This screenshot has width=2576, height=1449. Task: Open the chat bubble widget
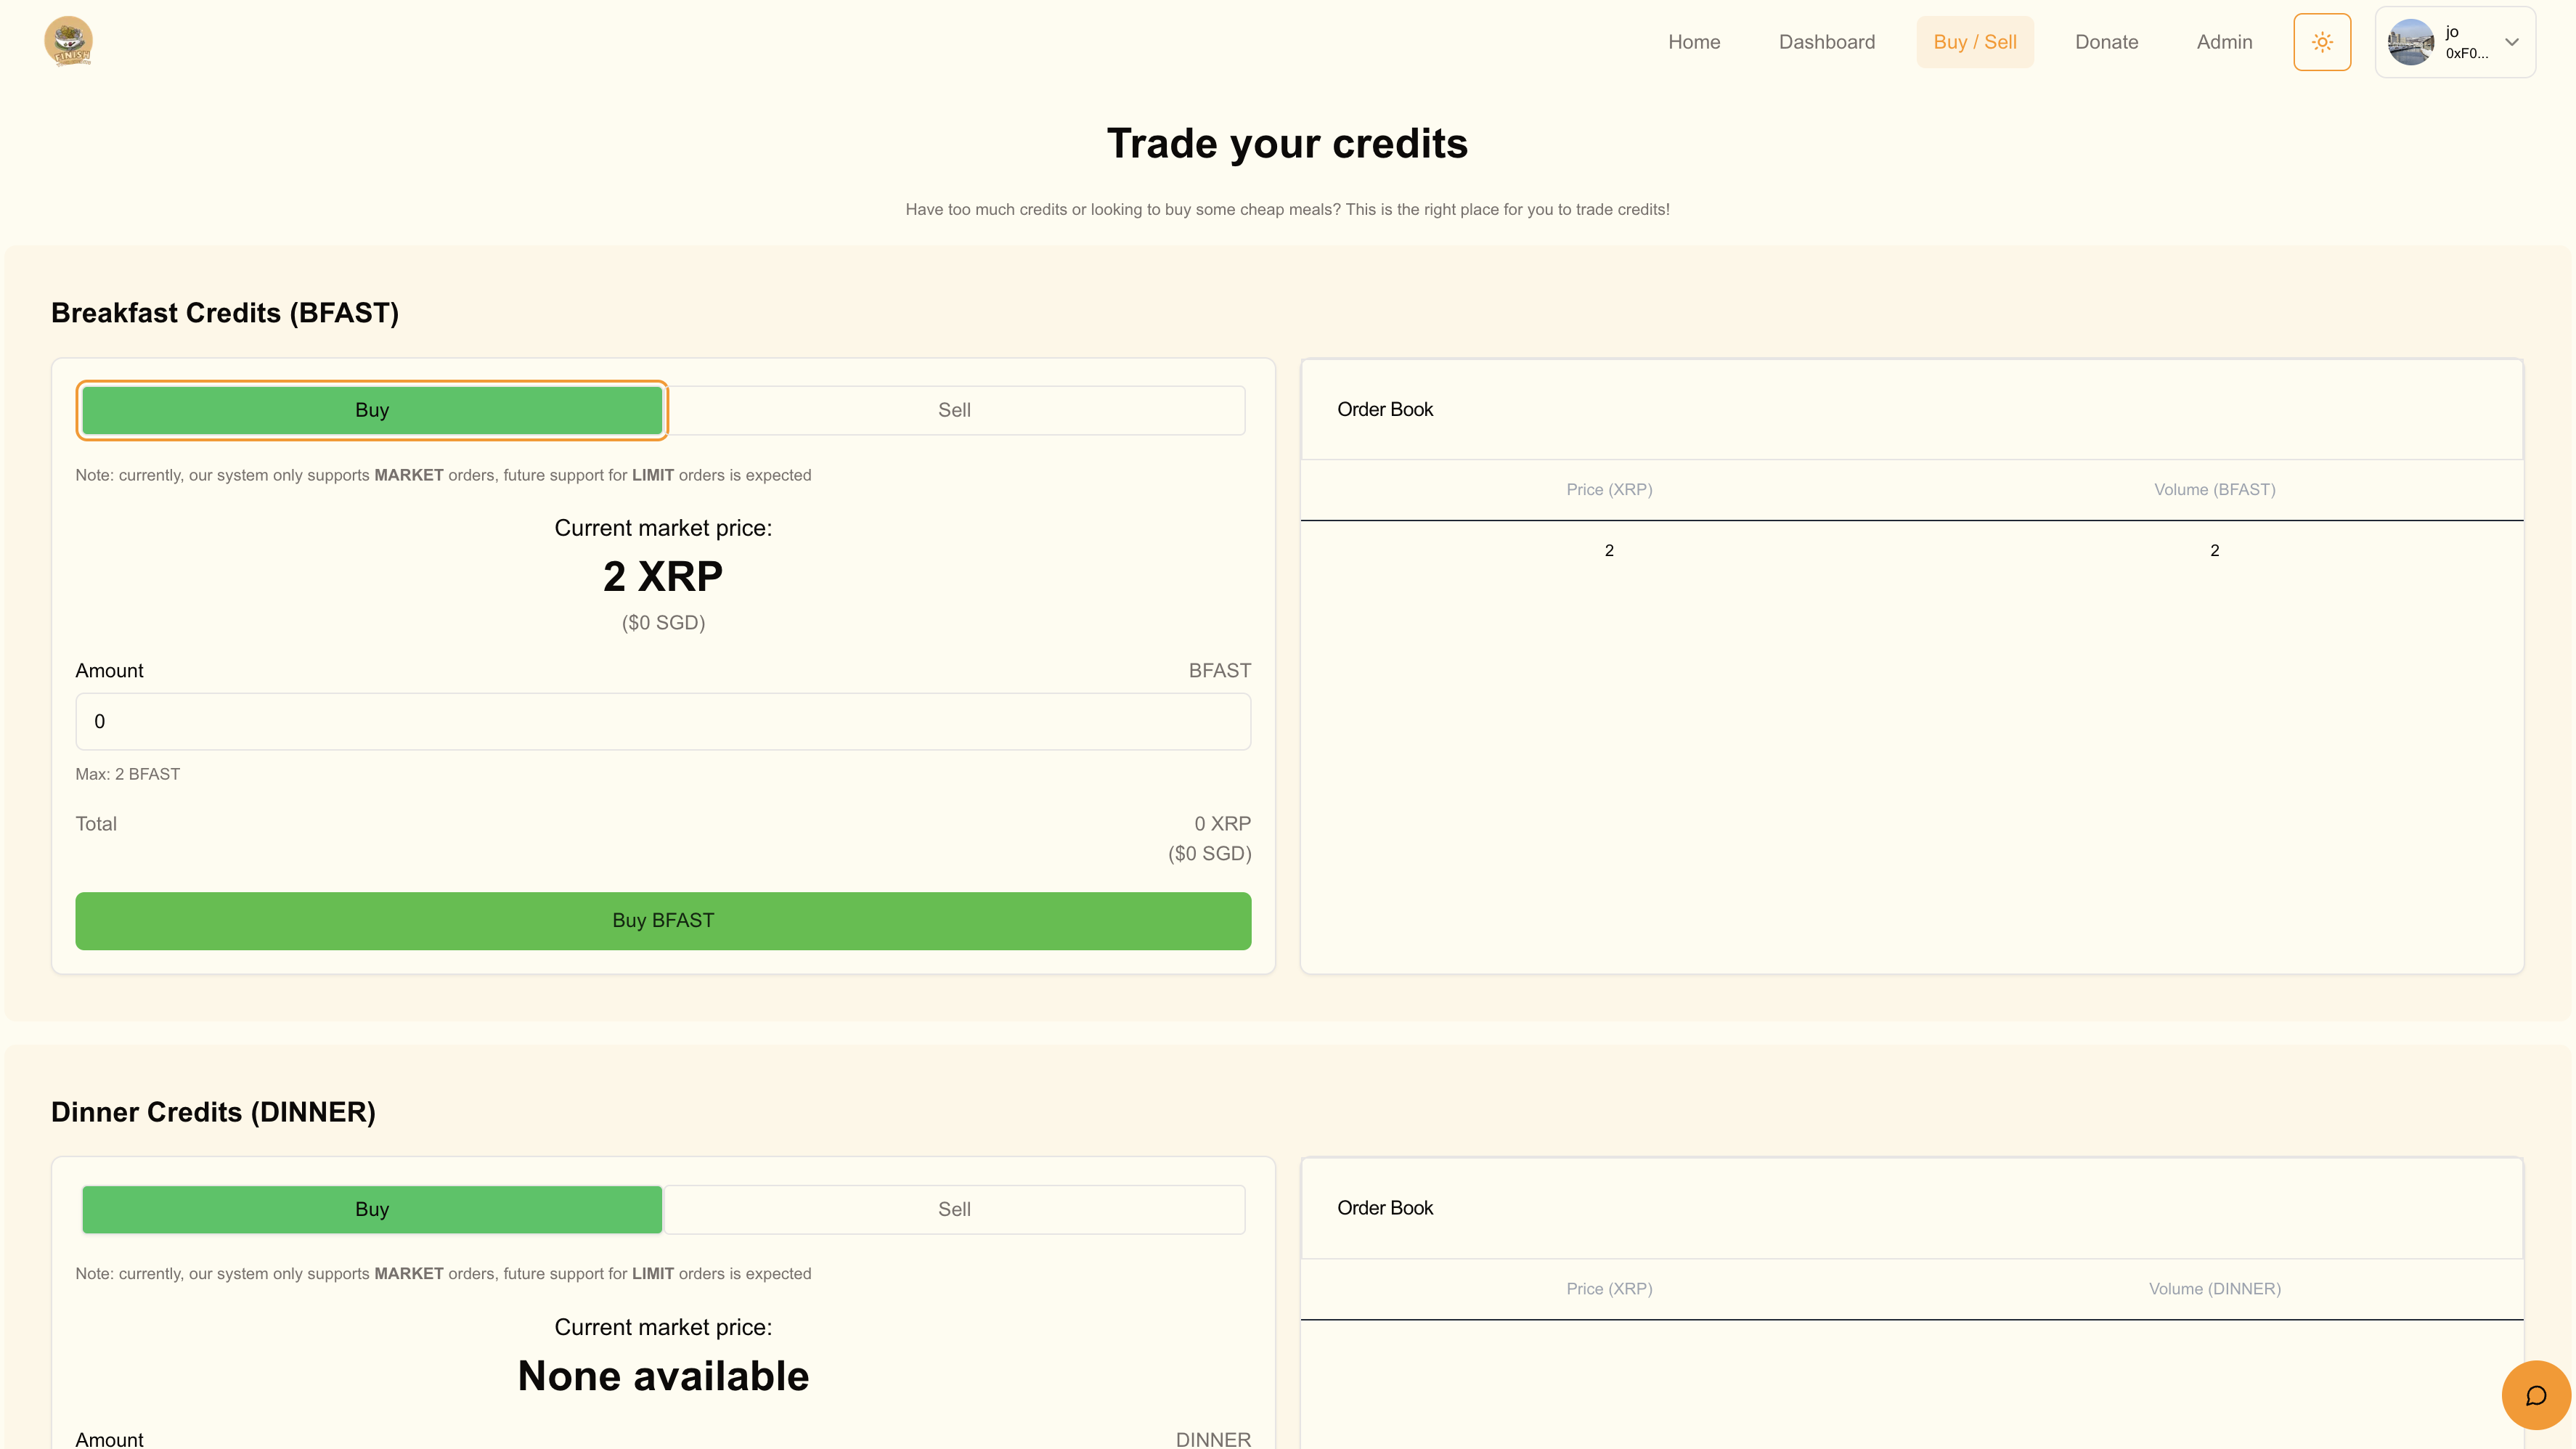(2535, 1395)
